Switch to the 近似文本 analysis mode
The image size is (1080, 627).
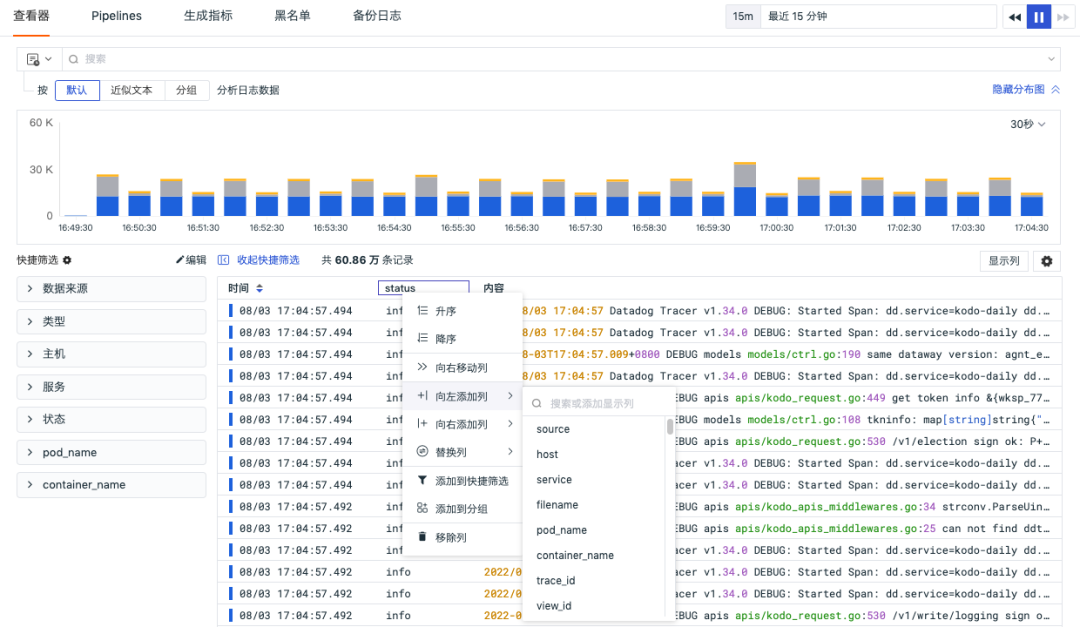(131, 90)
